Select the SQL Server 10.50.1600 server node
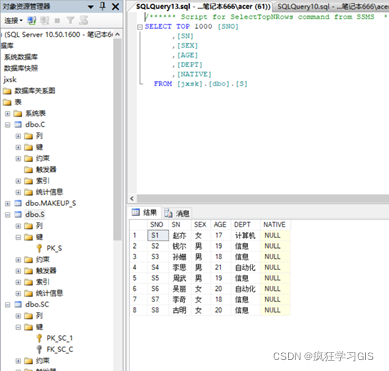This screenshot has width=389, height=371. tap(58, 34)
